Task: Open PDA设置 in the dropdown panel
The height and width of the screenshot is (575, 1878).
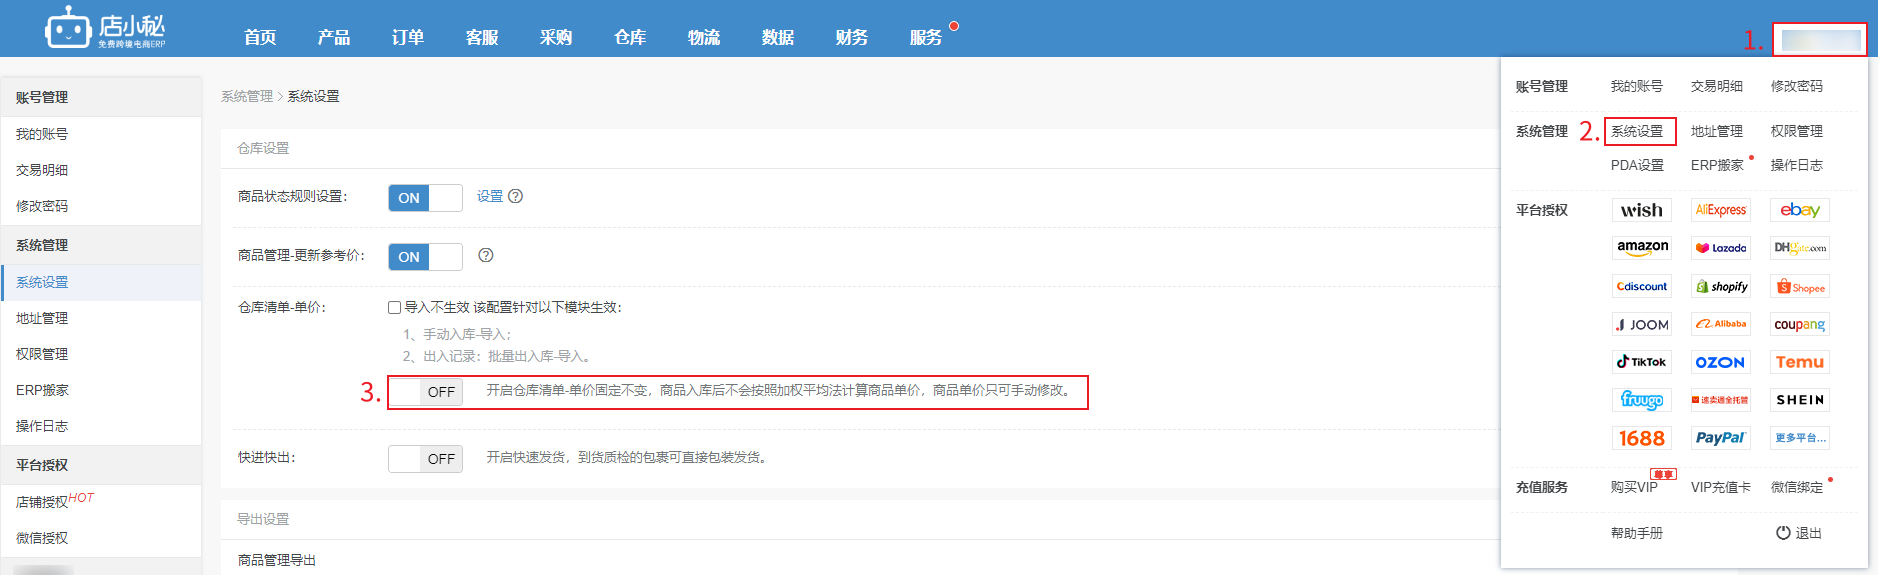Action: coord(1637,165)
